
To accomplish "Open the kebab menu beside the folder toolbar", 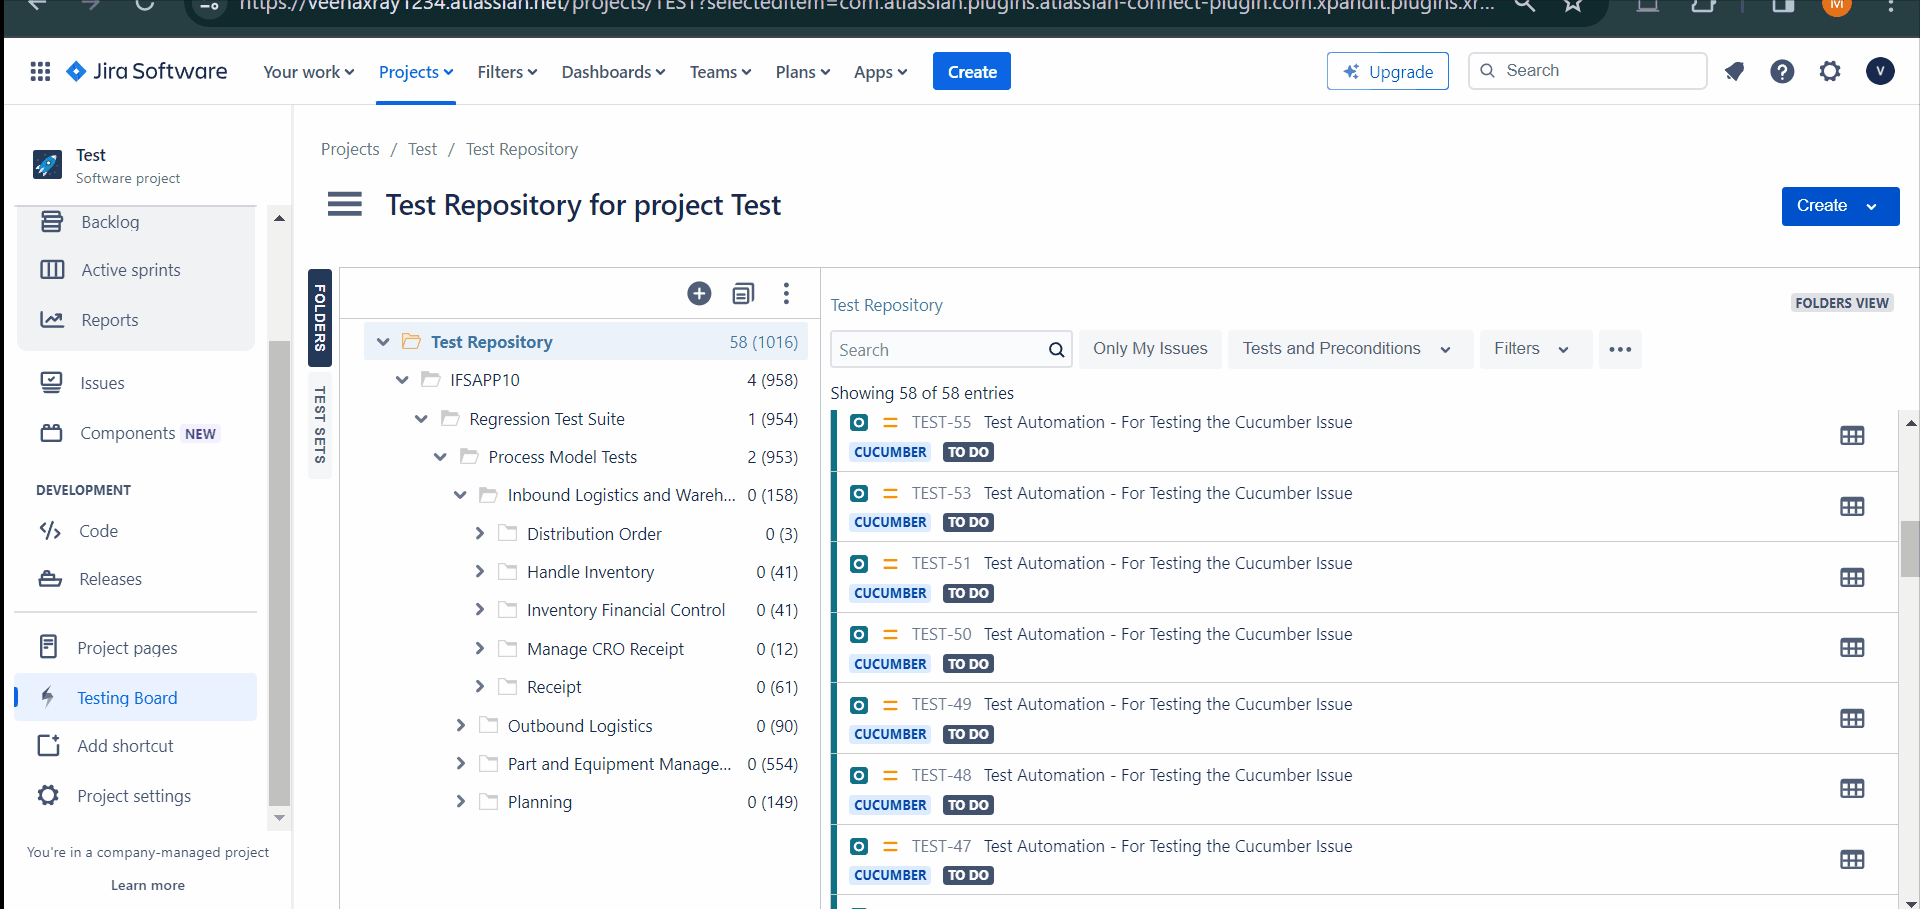I will pyautogui.click(x=787, y=293).
